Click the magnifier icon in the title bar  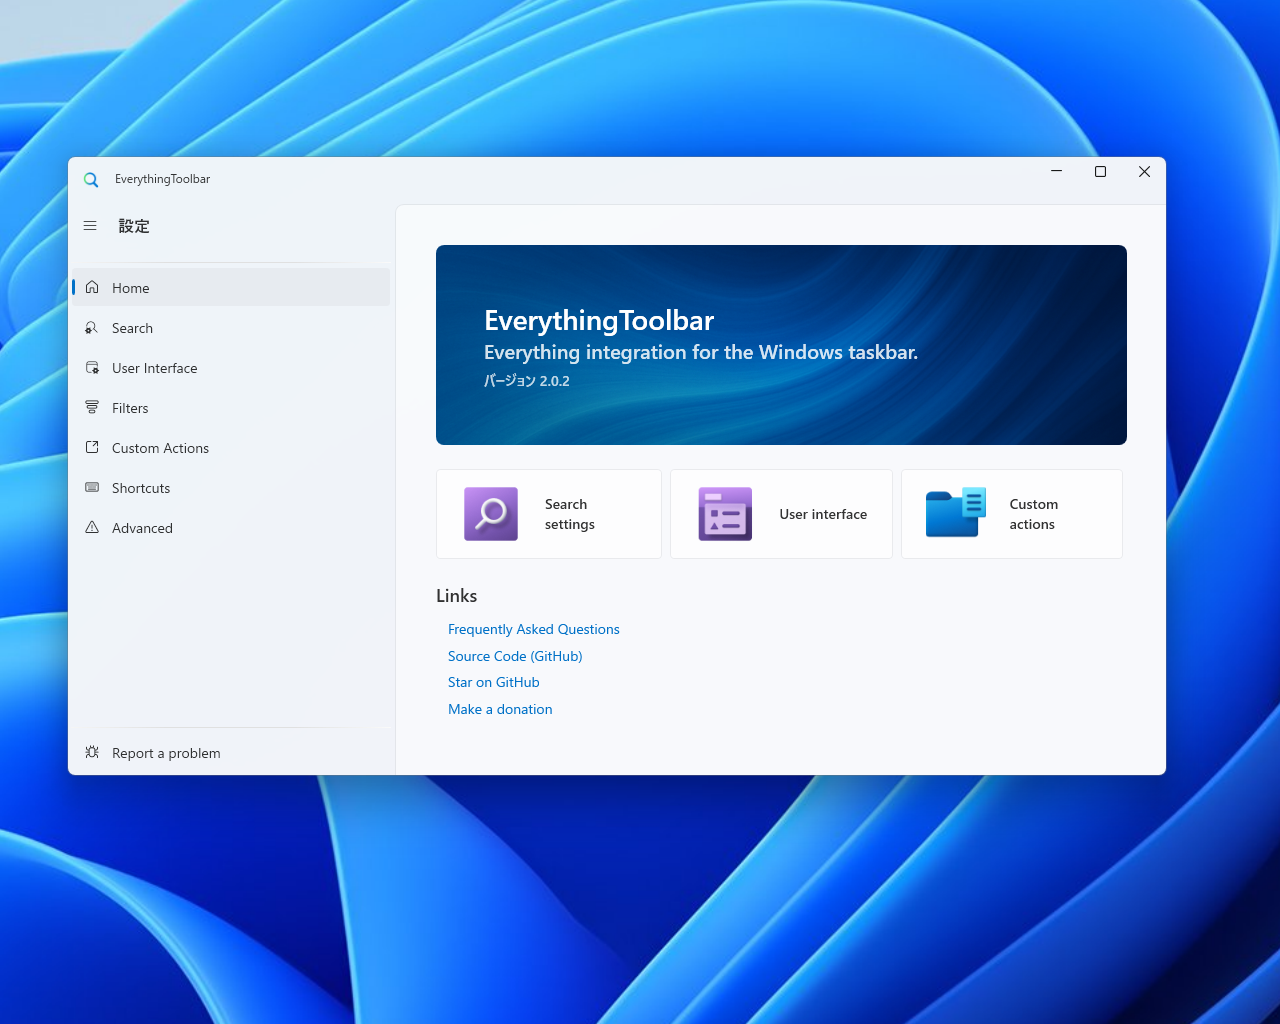click(91, 179)
